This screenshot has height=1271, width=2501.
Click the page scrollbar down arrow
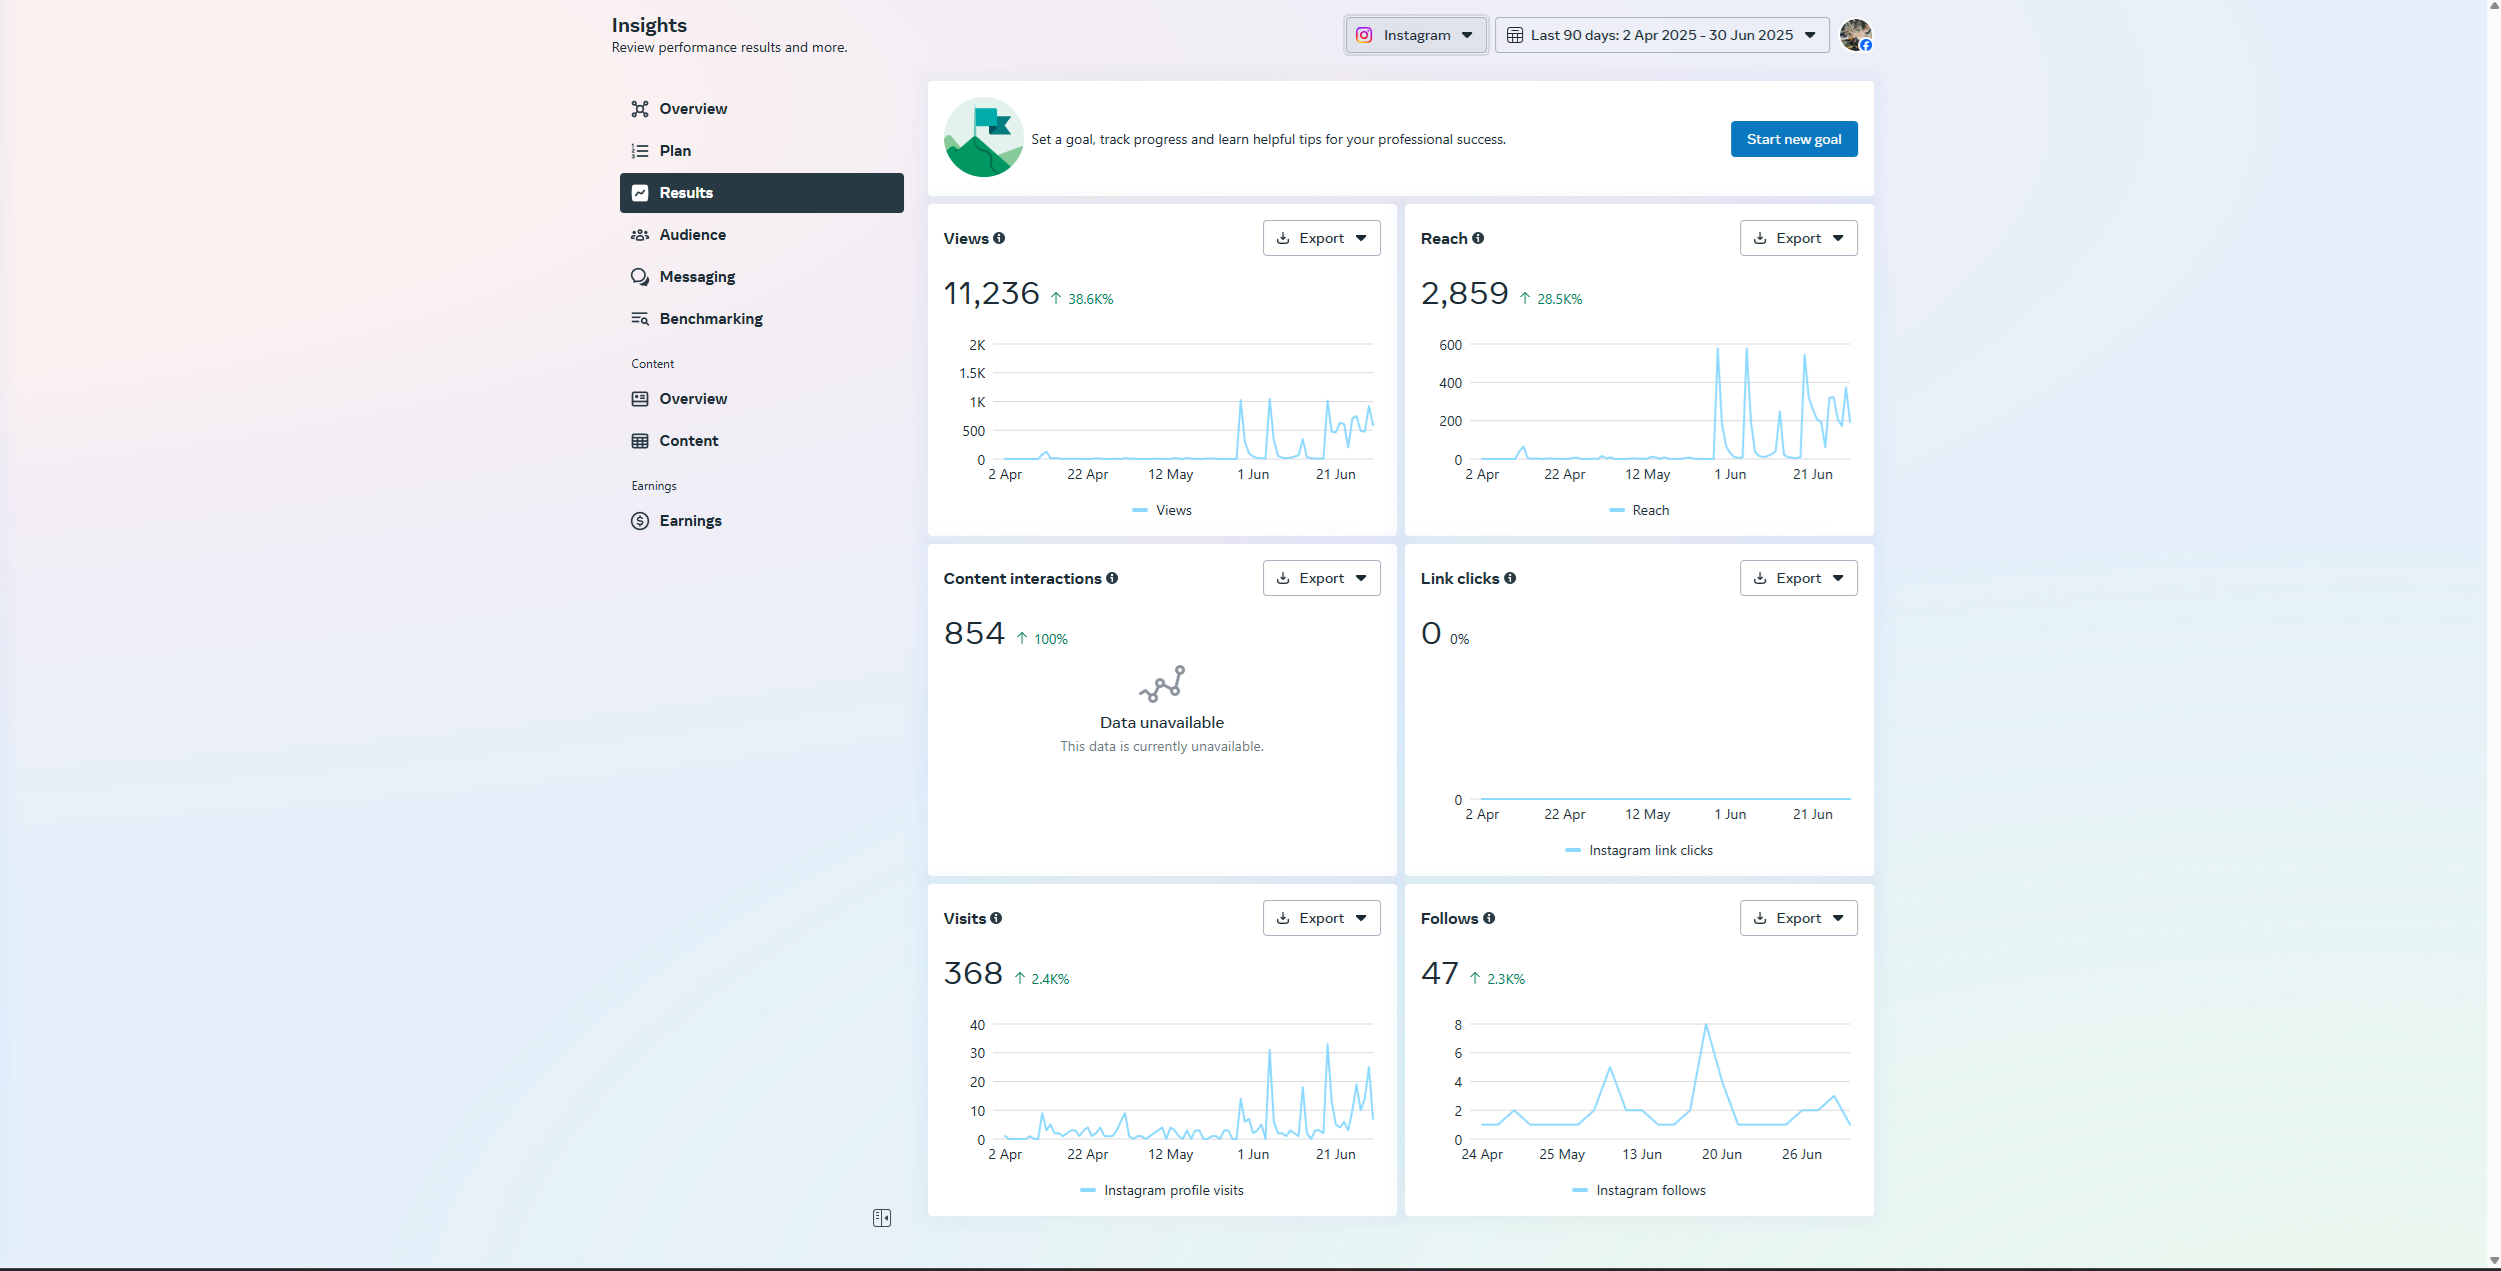(x=2493, y=1261)
